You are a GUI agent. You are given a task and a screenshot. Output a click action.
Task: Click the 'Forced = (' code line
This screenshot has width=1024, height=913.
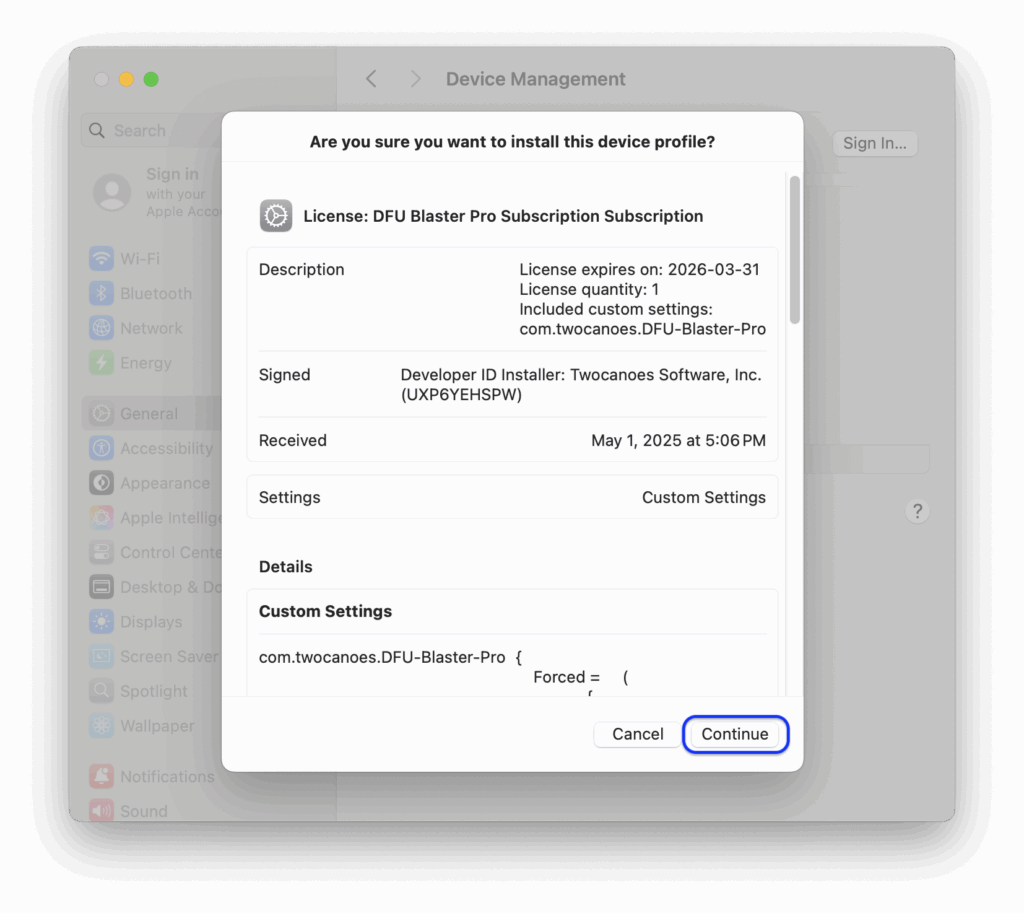click(581, 677)
